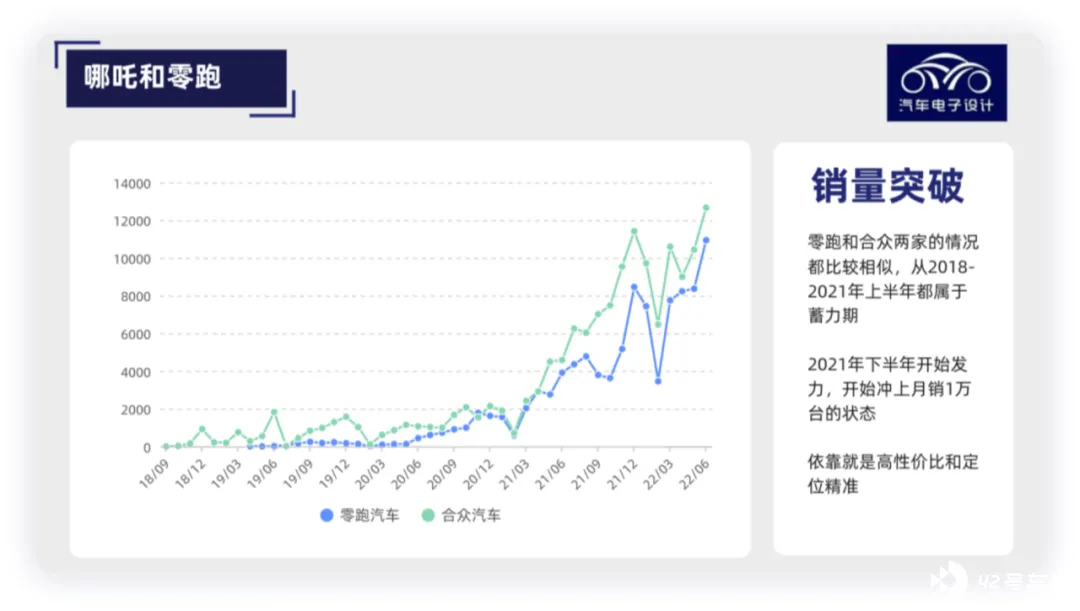Click the 4000 y-axis label
Screen dimensions: 1080x611
136,373
